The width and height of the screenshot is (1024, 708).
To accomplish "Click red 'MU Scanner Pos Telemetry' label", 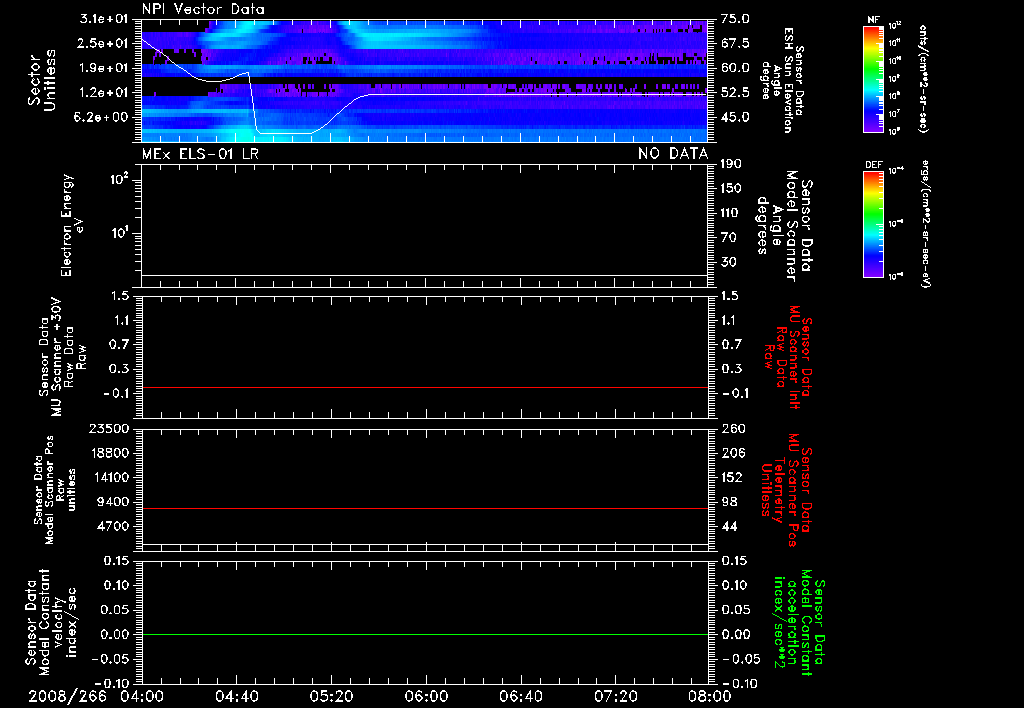I will pos(786,490).
